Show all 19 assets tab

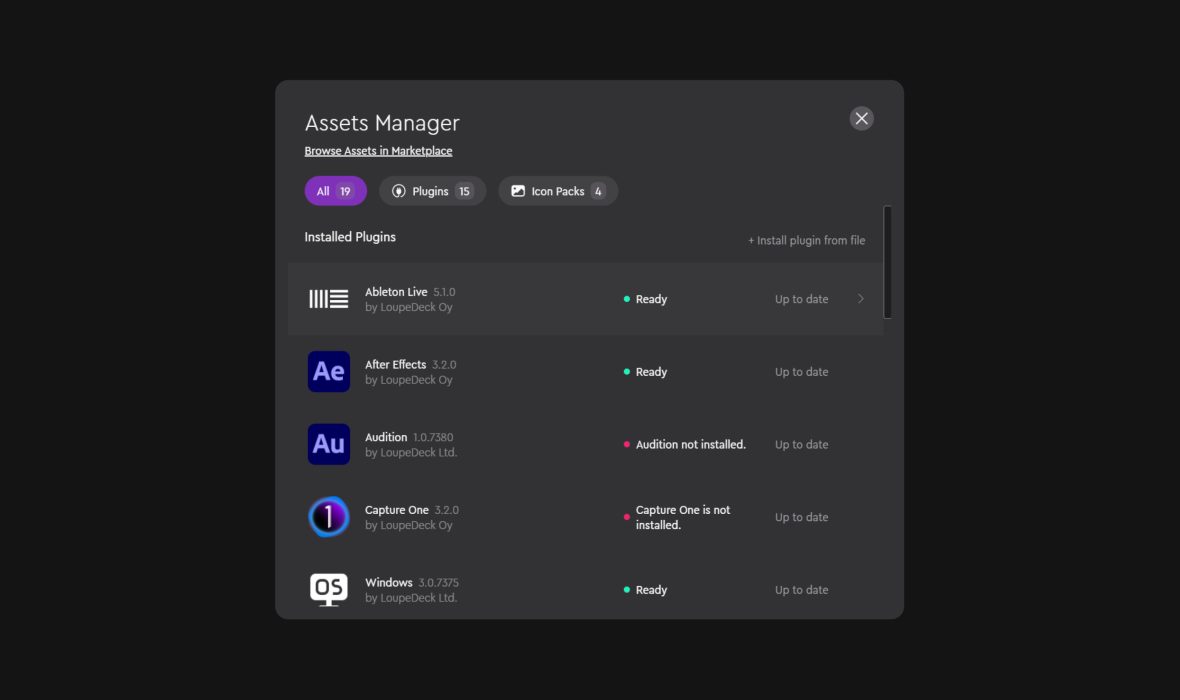pos(335,191)
